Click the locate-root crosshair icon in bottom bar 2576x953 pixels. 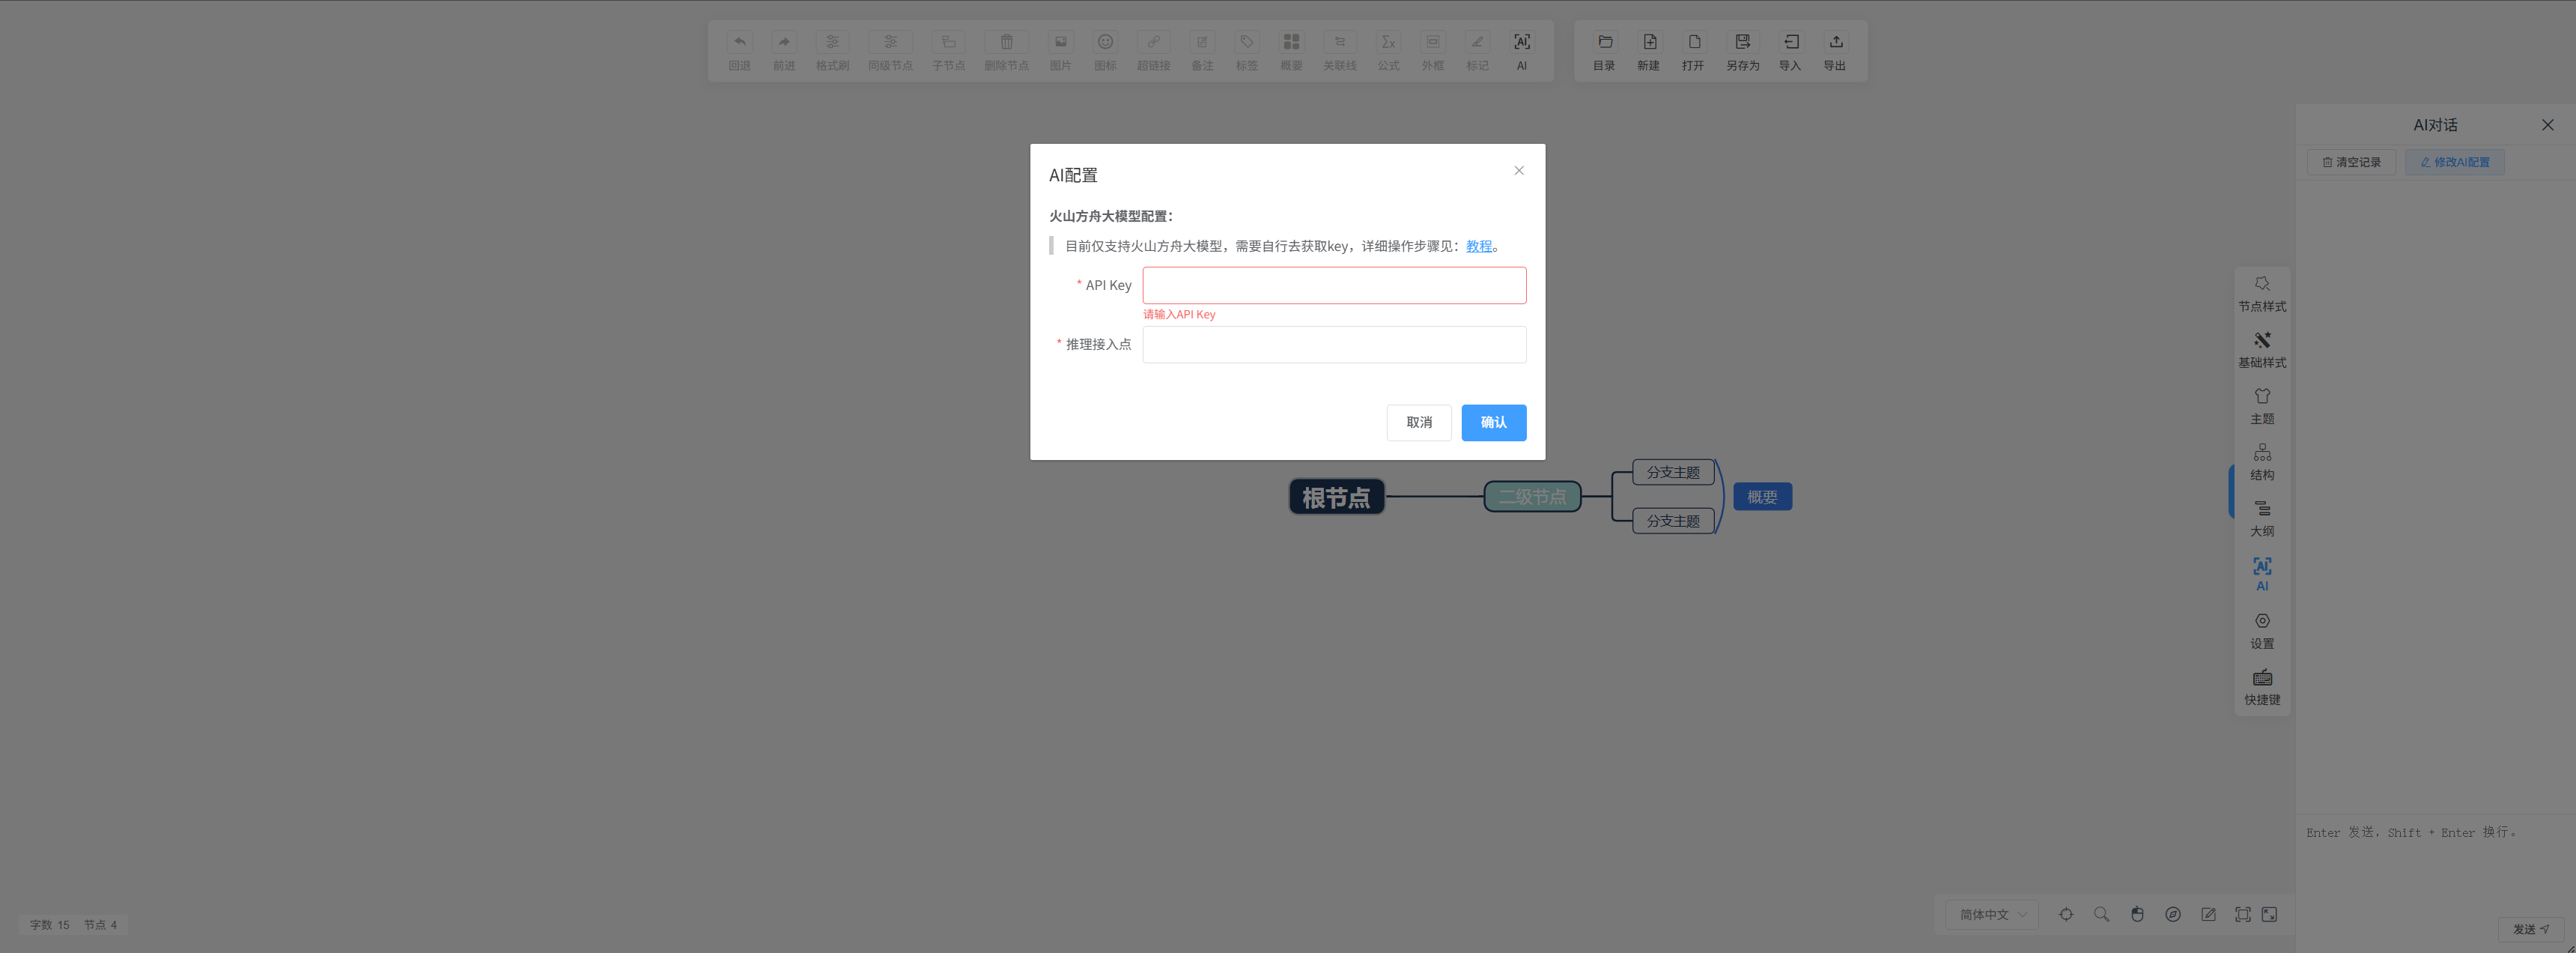pyautogui.click(x=2066, y=914)
